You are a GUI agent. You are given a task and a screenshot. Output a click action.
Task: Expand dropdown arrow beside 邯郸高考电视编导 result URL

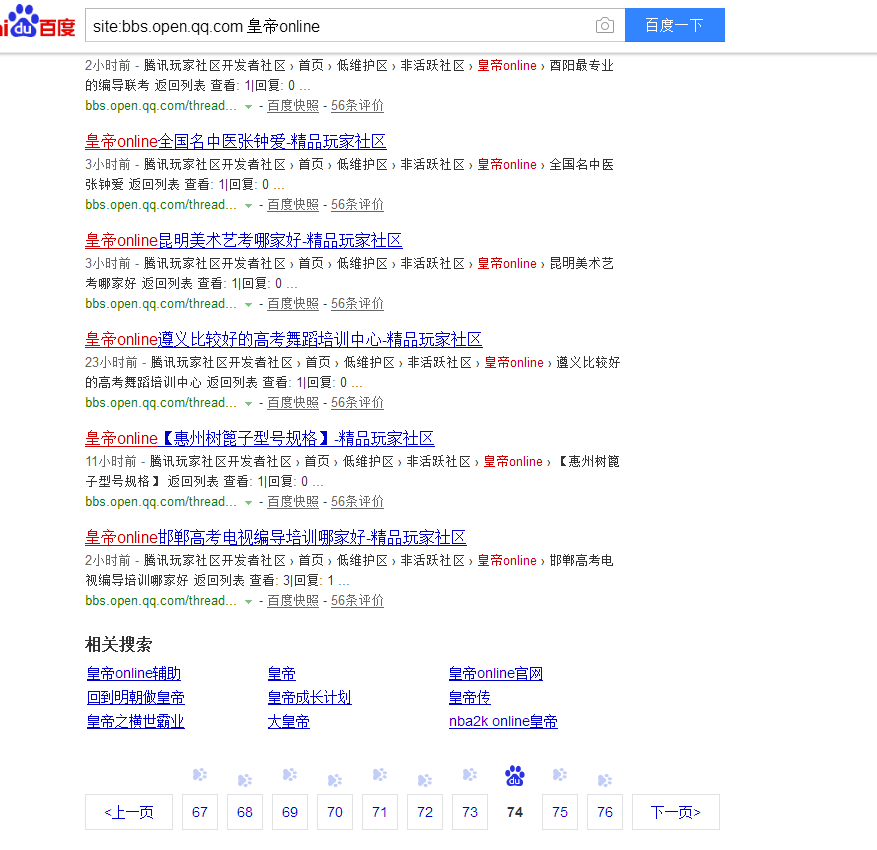(x=248, y=602)
